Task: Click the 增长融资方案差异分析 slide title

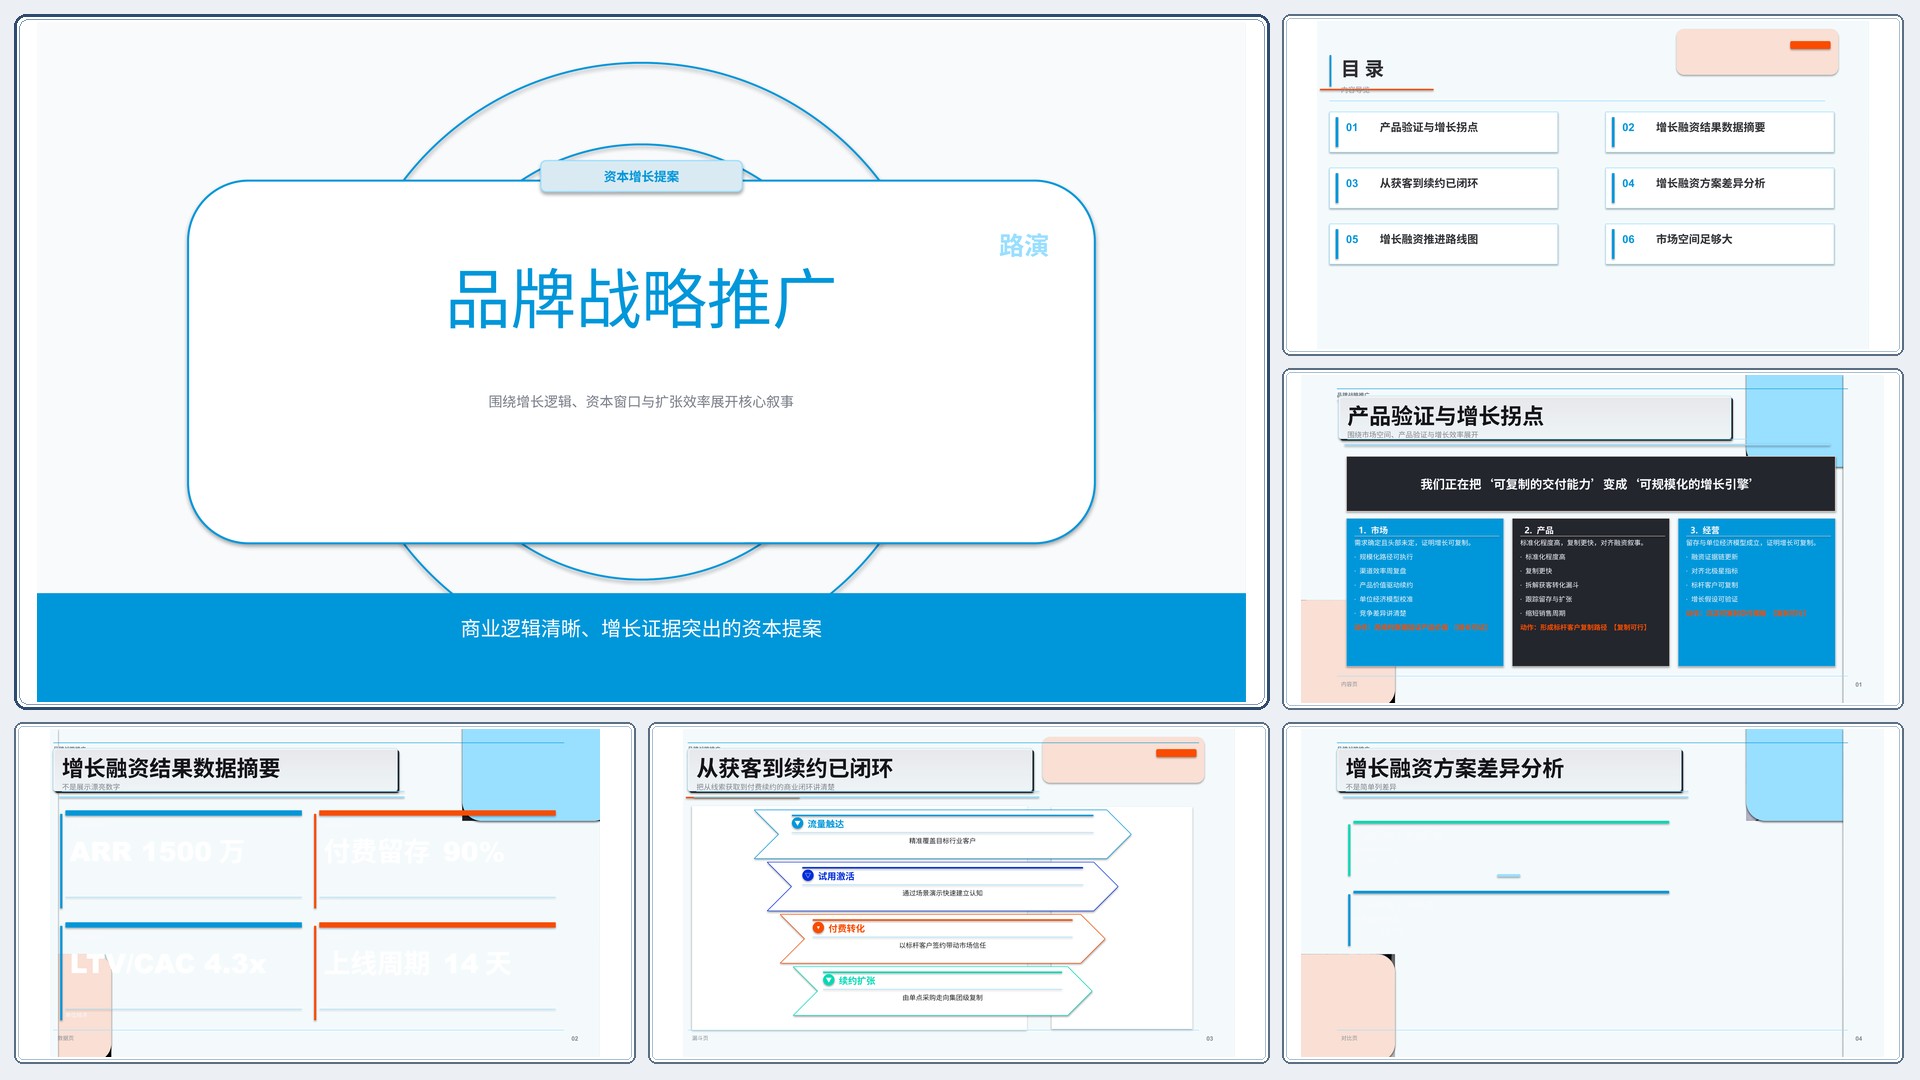Action: click(1455, 768)
